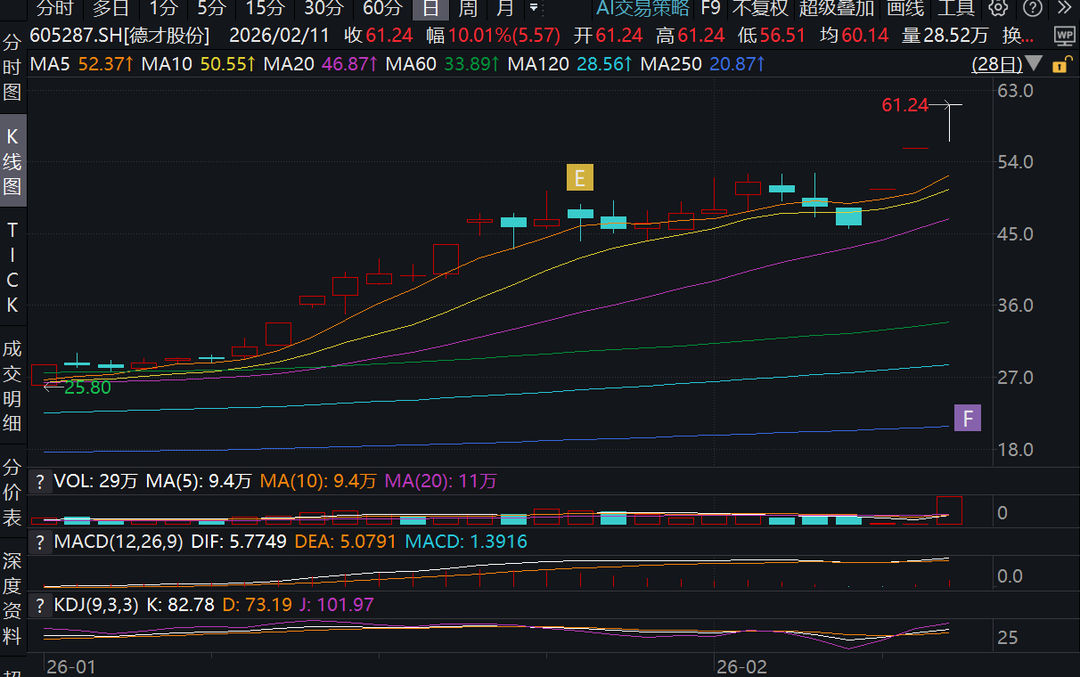Expand more periods dropdown after 月
Screen dimensions: 1080x677
coord(534,9)
